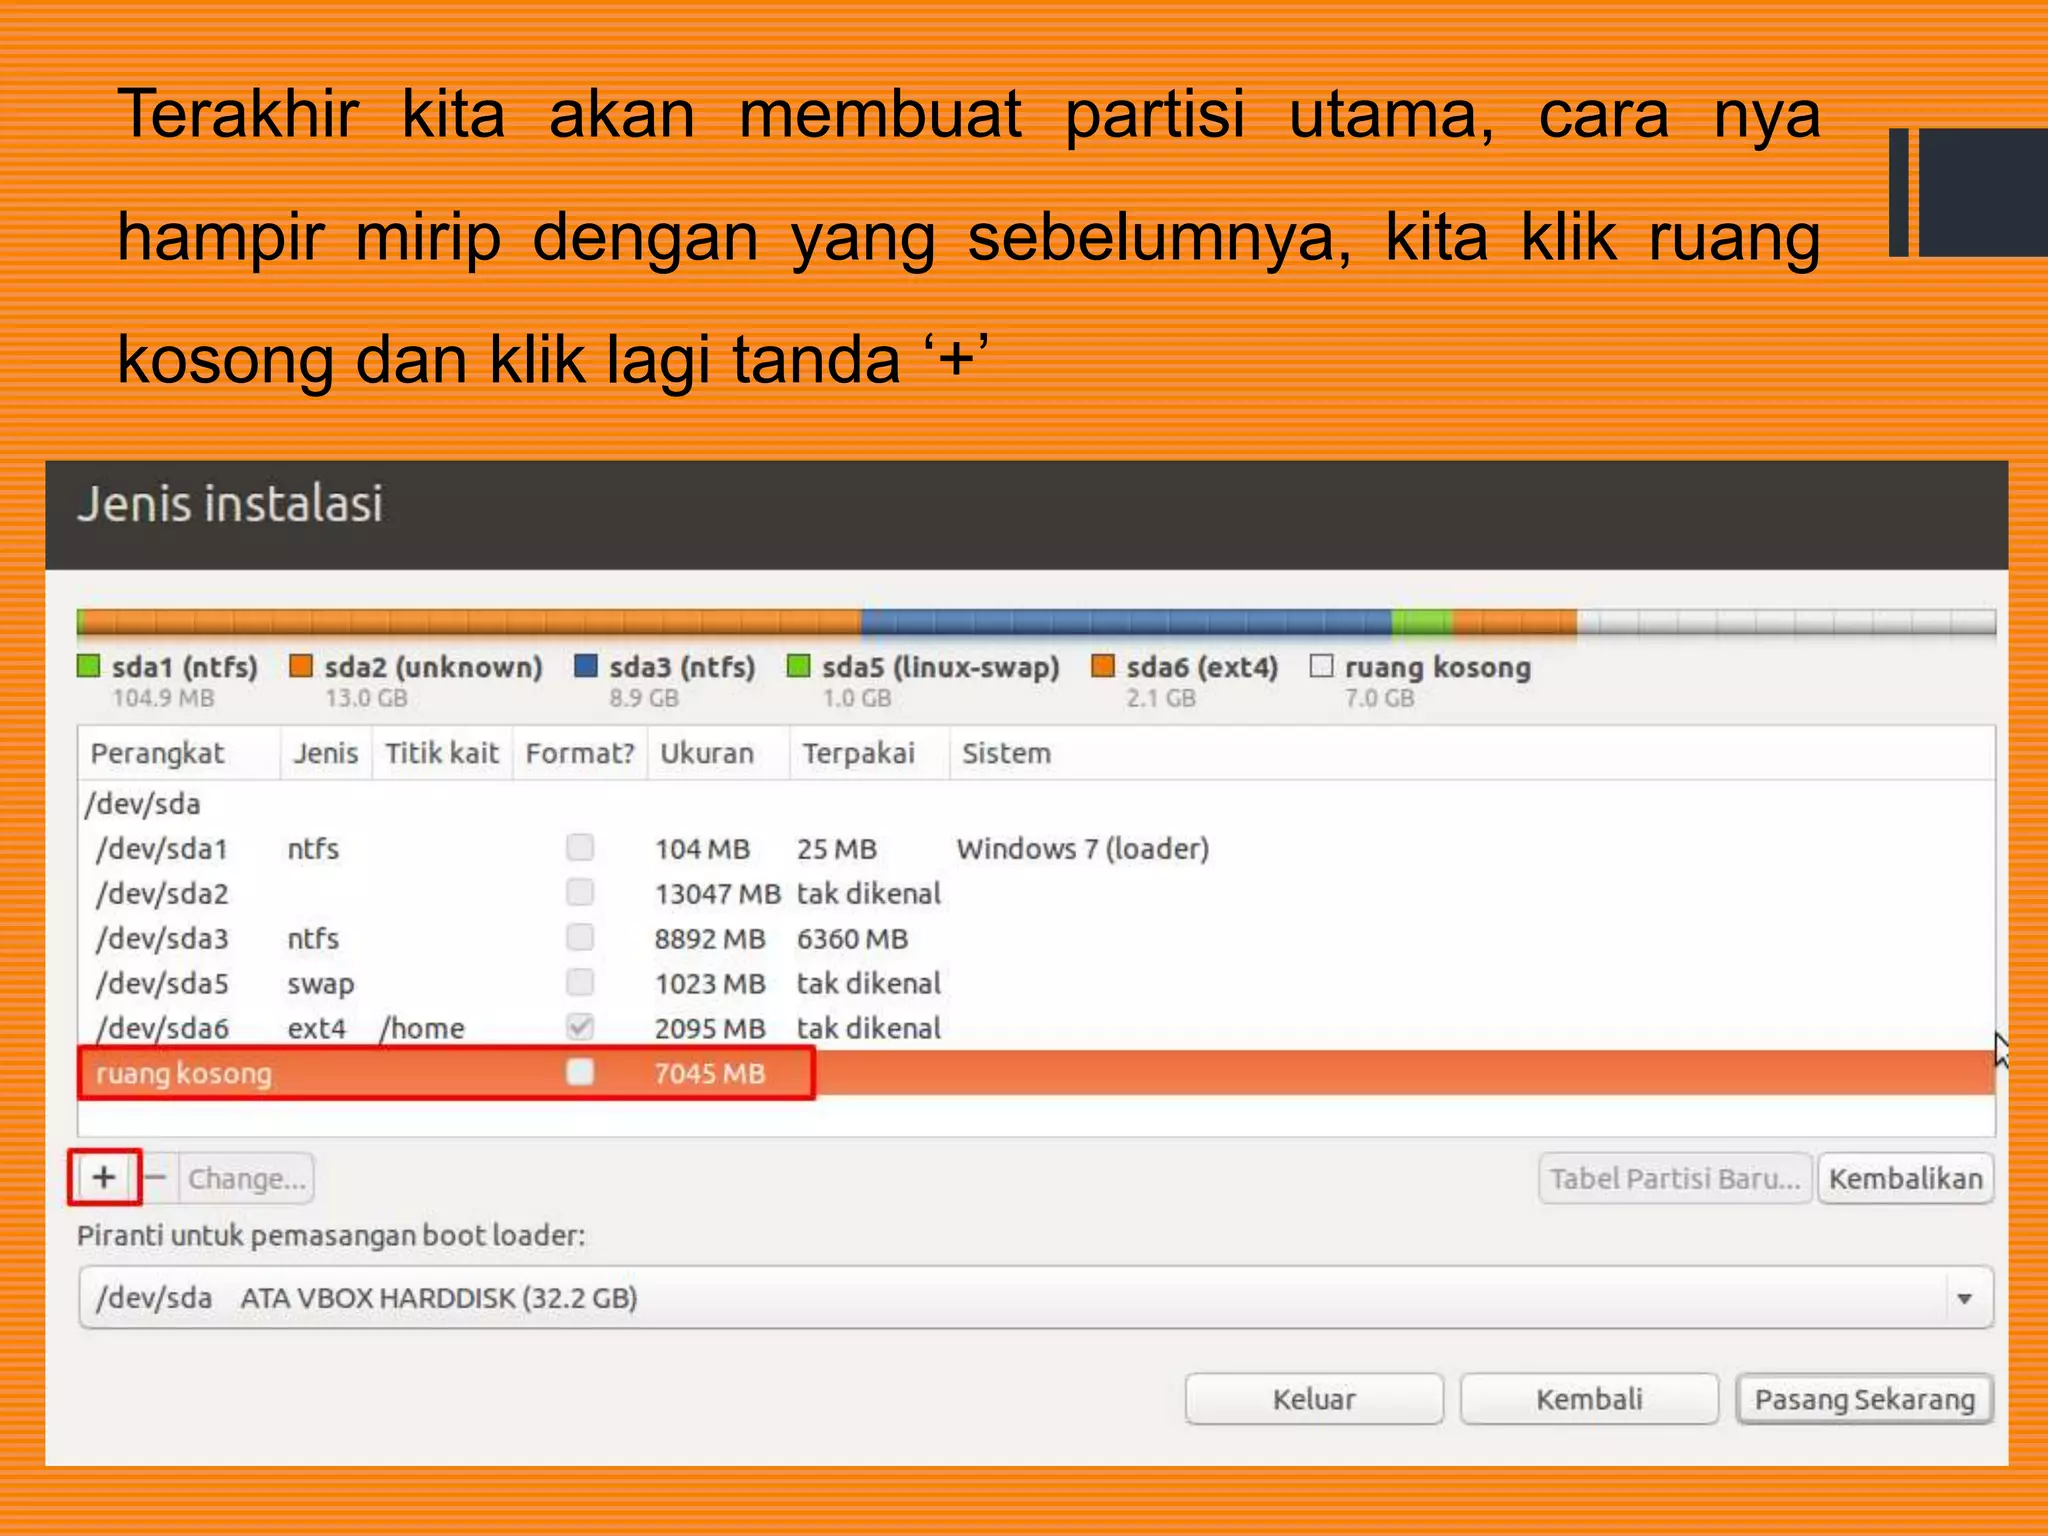Screen dimensions: 2048x1536
Task: Select the /dev/sda2 partition row
Action: click(1036, 893)
